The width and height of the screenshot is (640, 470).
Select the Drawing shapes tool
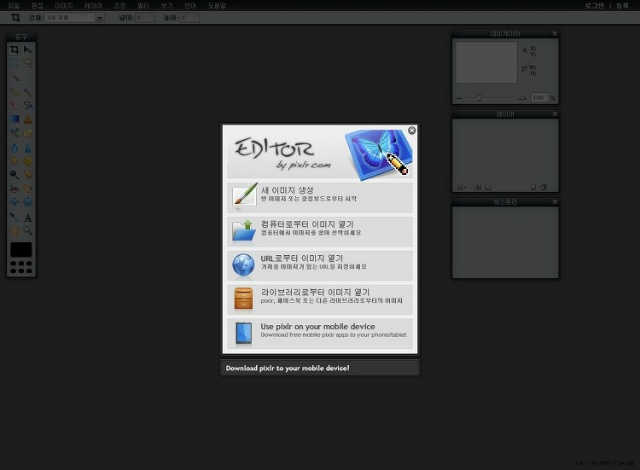pos(28,132)
